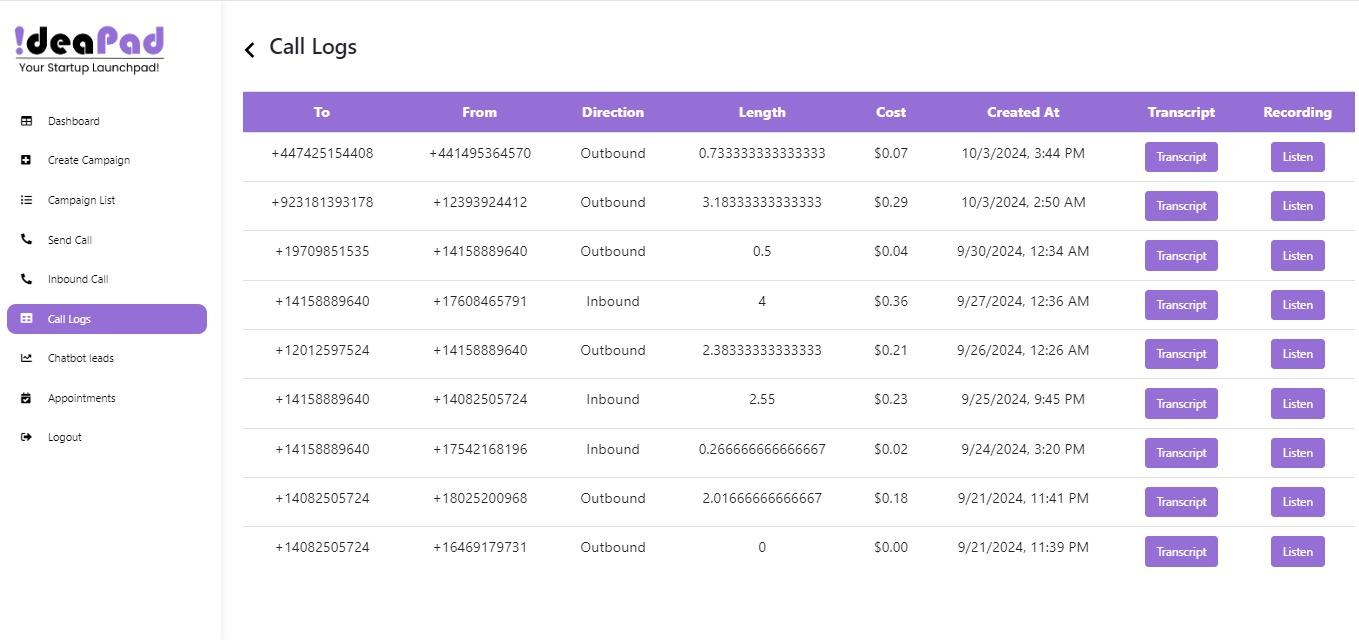Viewport: 1359px width, 640px height.
Task: Click the Create Campaign plus icon
Action: pos(26,160)
